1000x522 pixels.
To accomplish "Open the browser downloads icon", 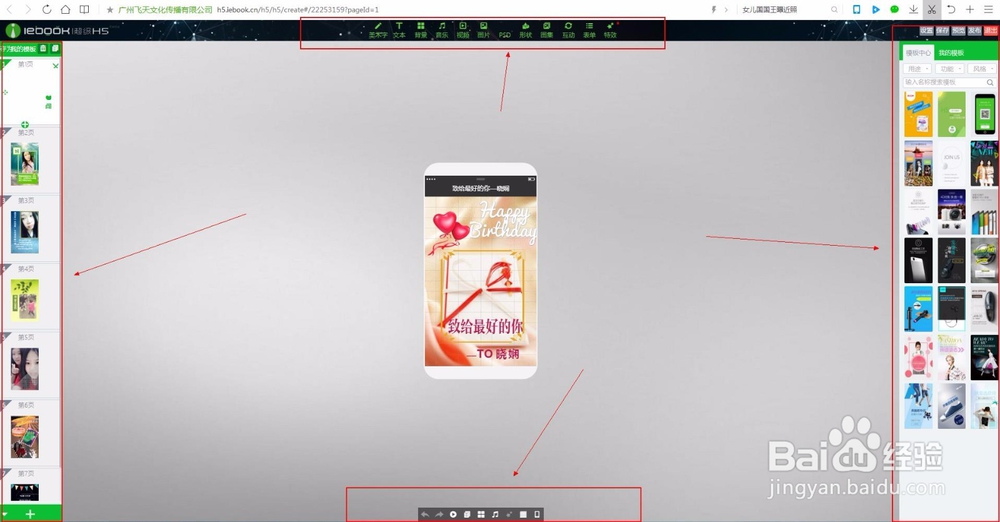I will [x=913, y=10].
